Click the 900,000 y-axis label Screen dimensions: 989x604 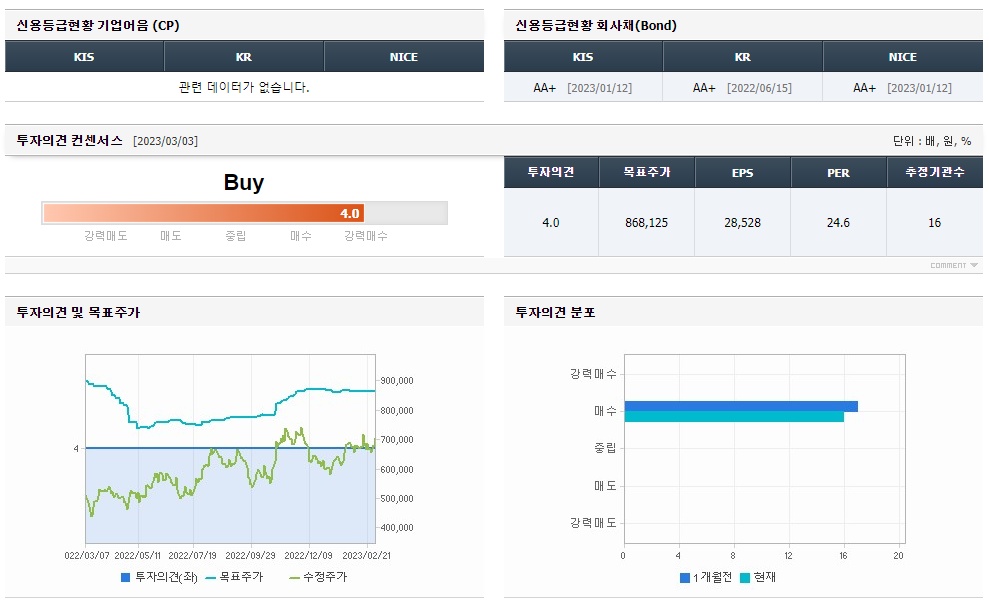coord(397,381)
